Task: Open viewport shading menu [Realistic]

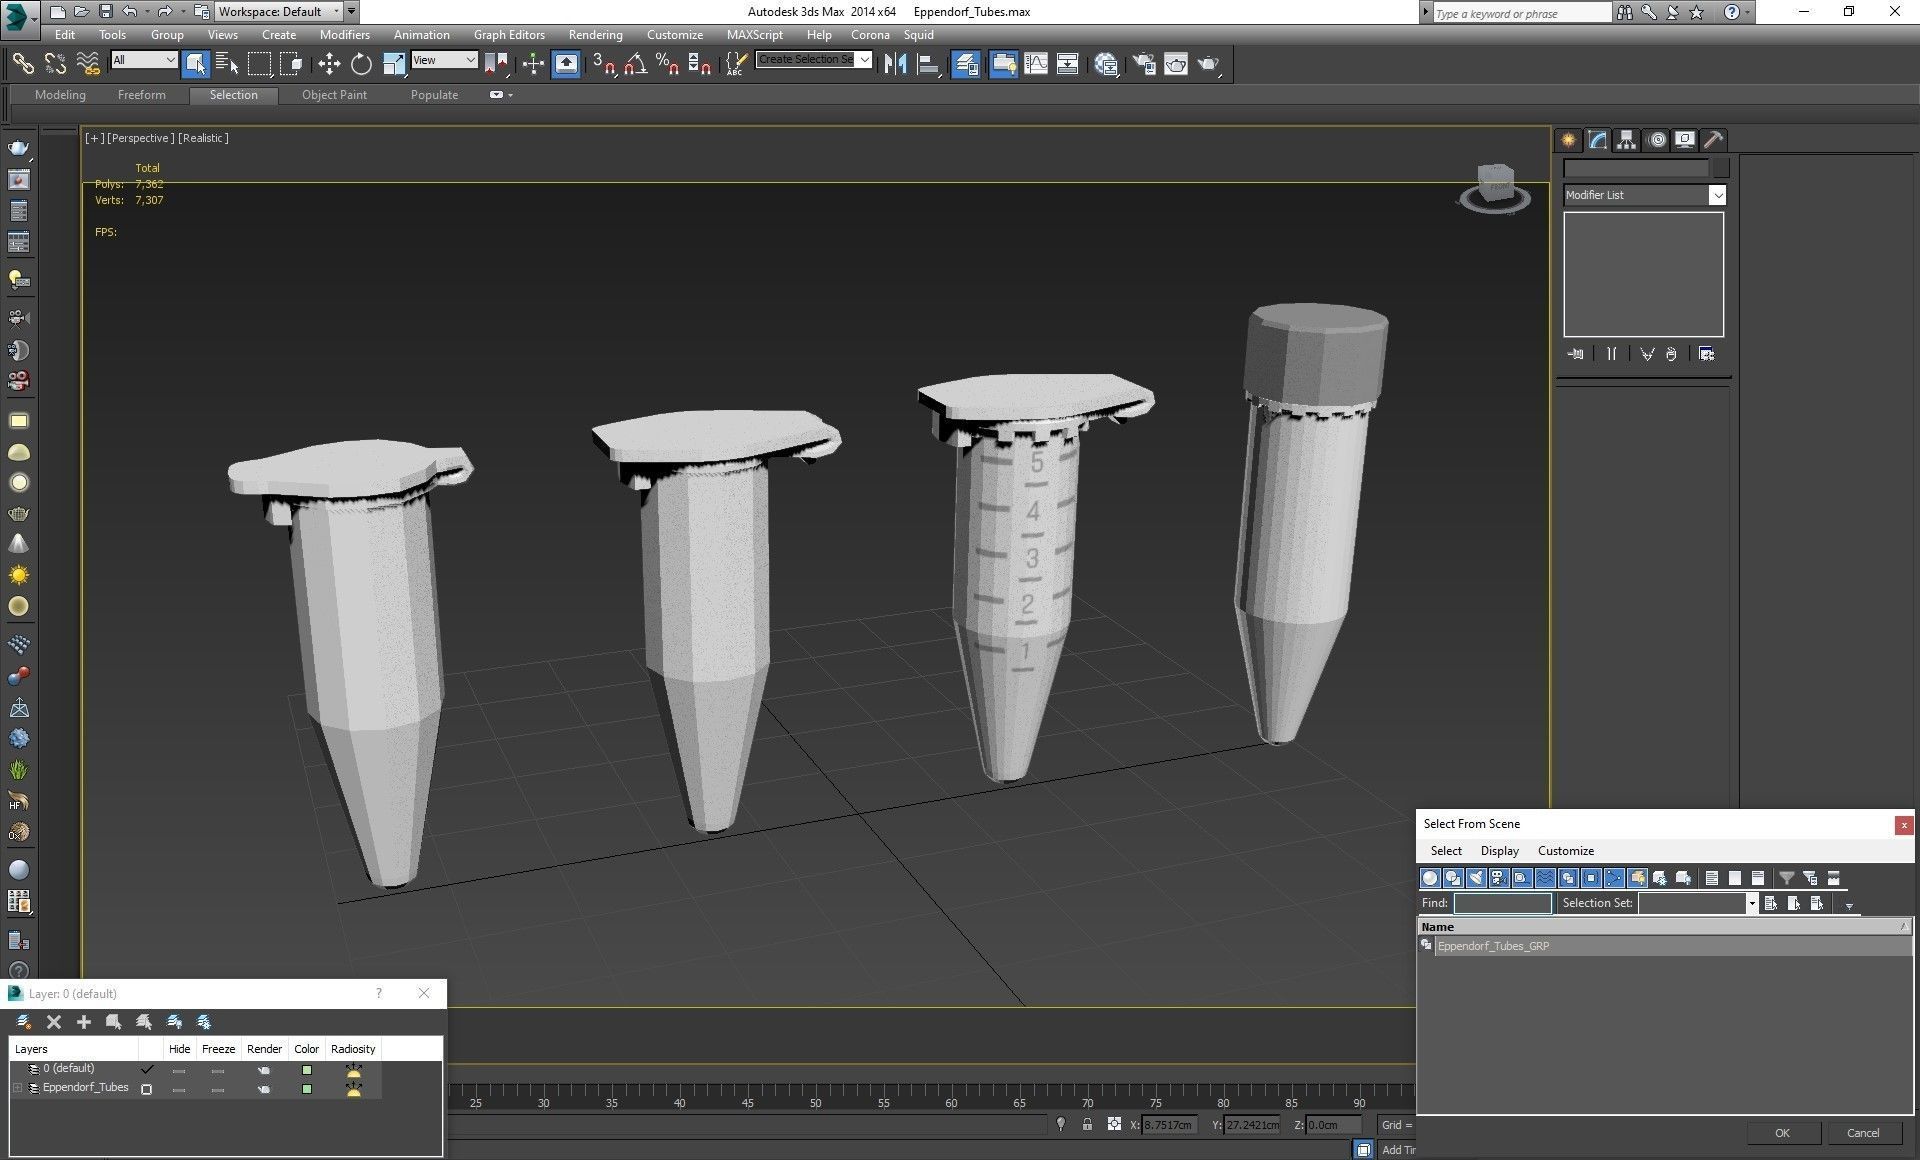Action: pos(204,138)
